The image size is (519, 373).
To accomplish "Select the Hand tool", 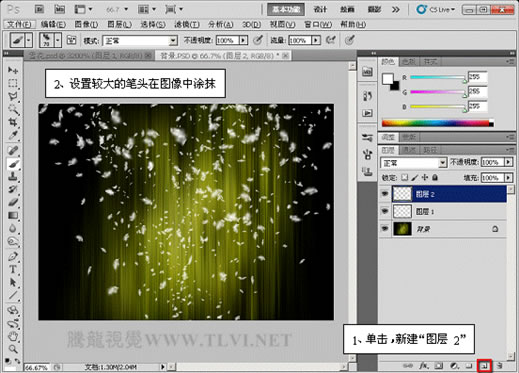I will point(13,336).
